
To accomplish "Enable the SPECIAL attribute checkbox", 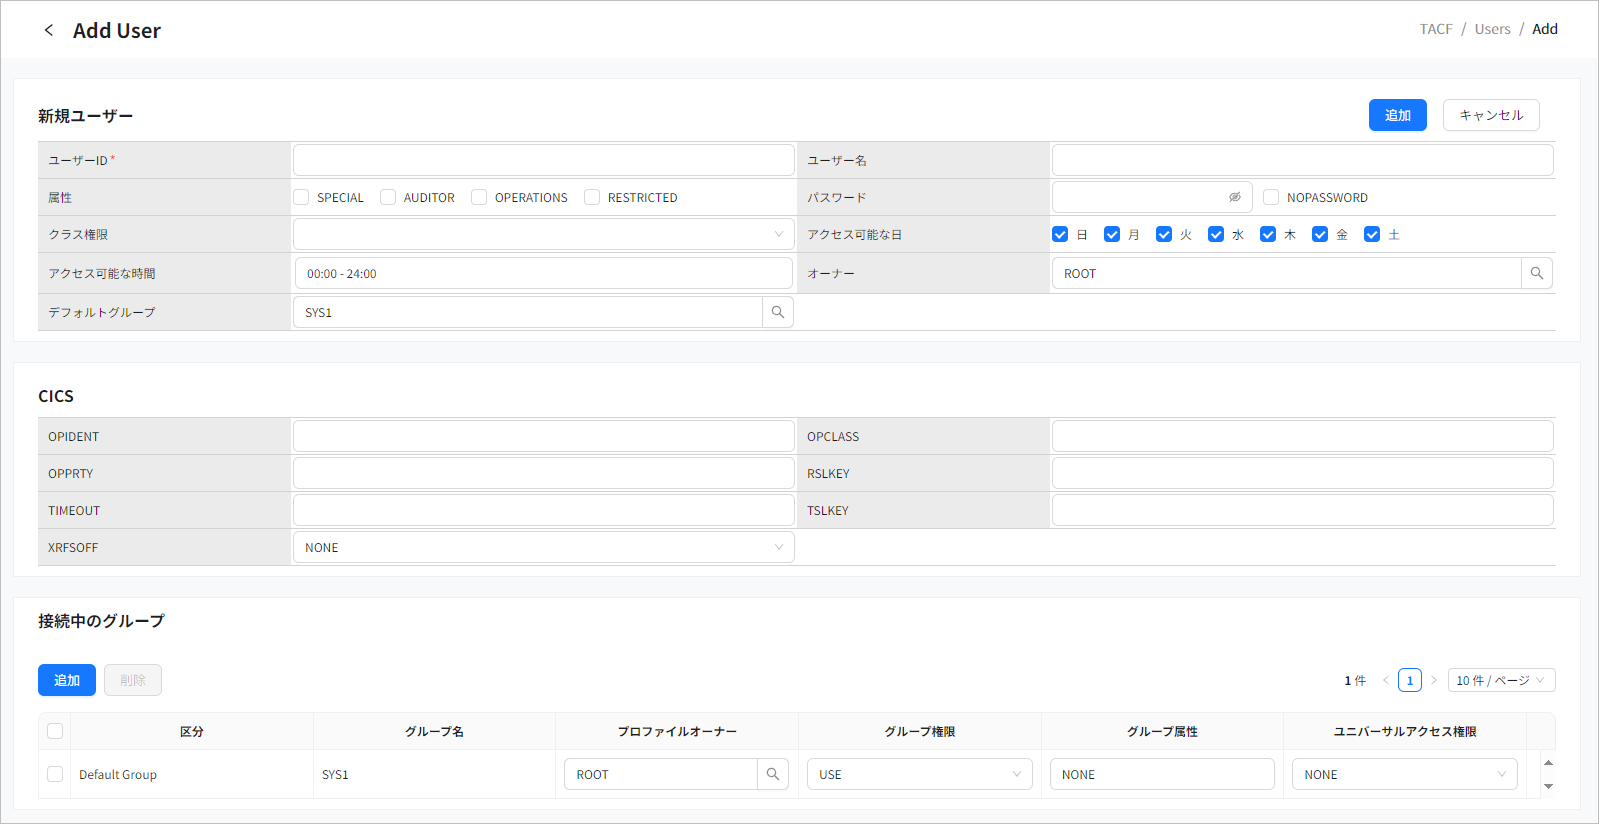I will (x=301, y=197).
